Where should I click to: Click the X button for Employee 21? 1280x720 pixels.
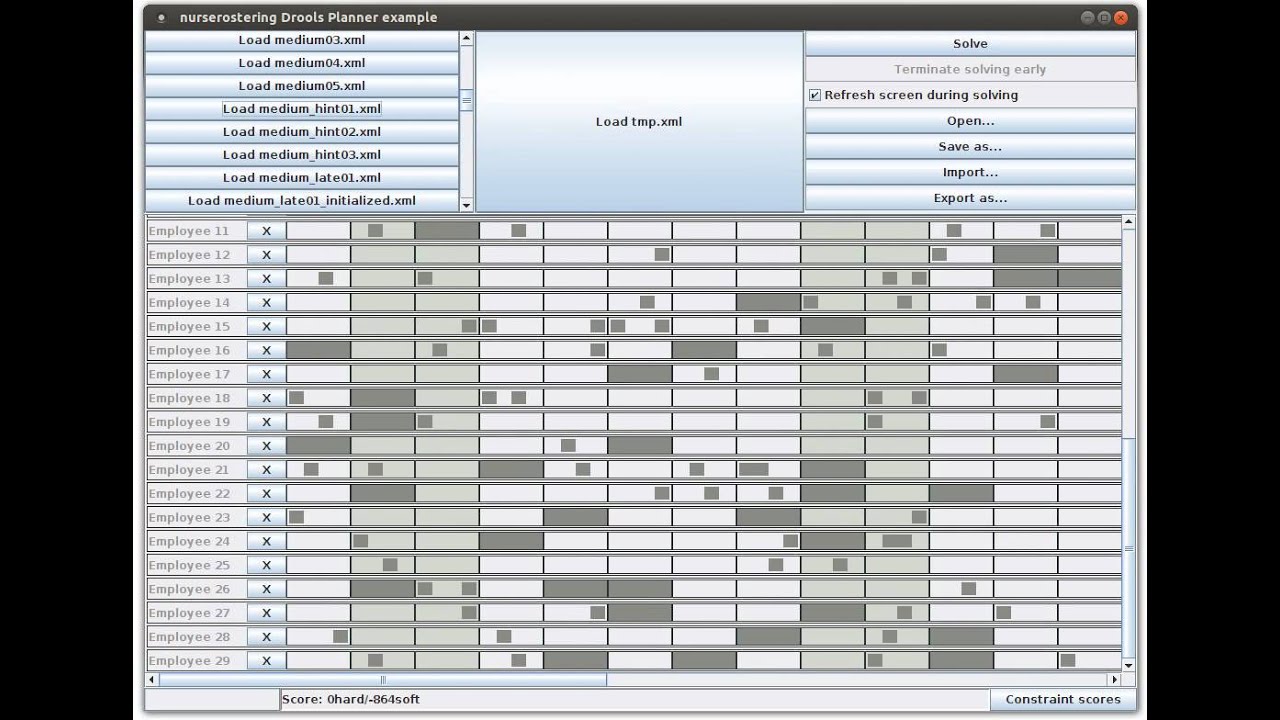[x=266, y=470]
